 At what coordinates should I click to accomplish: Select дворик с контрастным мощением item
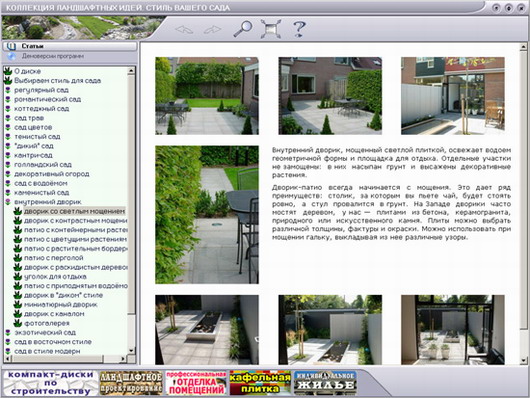click(x=76, y=220)
